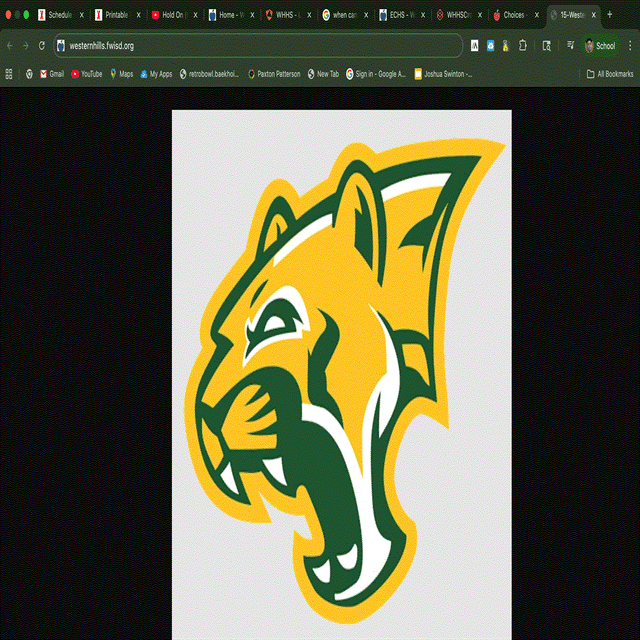Click the browser back arrow
The width and height of the screenshot is (640, 640).
[x=10, y=46]
